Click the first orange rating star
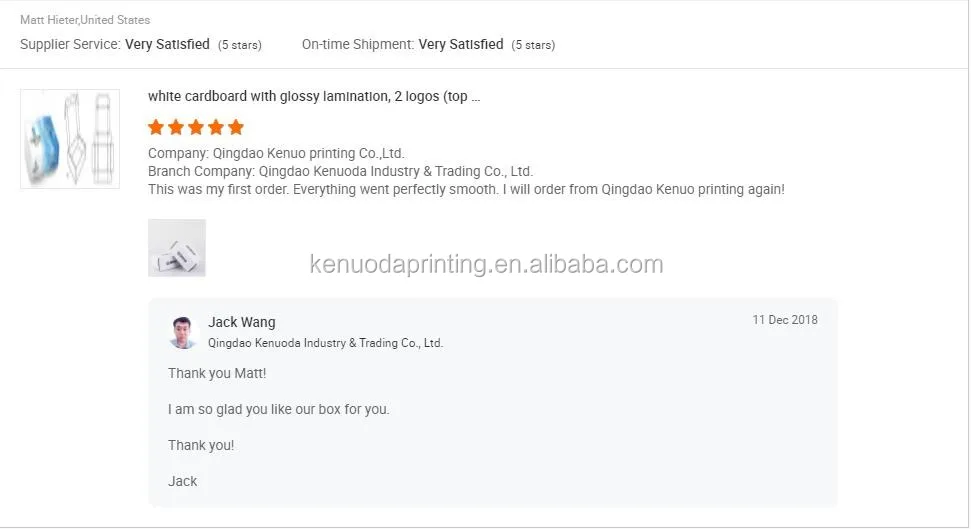 [x=156, y=128]
